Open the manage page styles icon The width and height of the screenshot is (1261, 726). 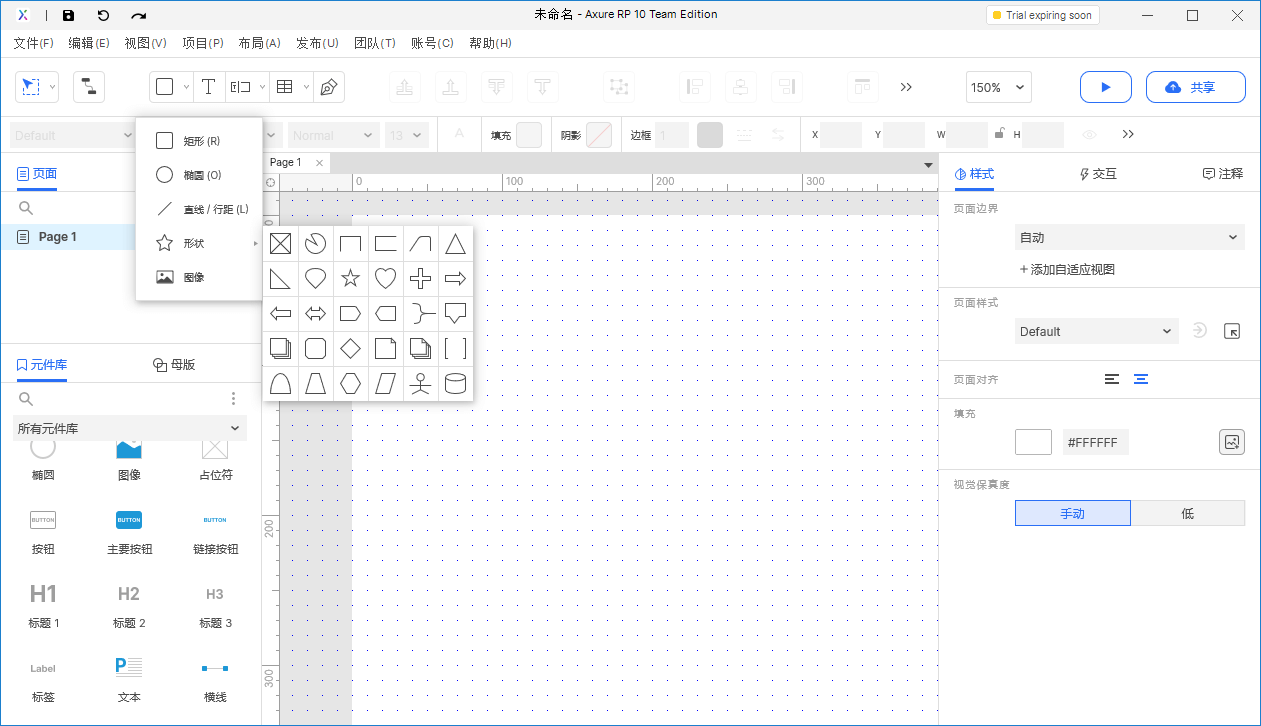pyautogui.click(x=1232, y=331)
